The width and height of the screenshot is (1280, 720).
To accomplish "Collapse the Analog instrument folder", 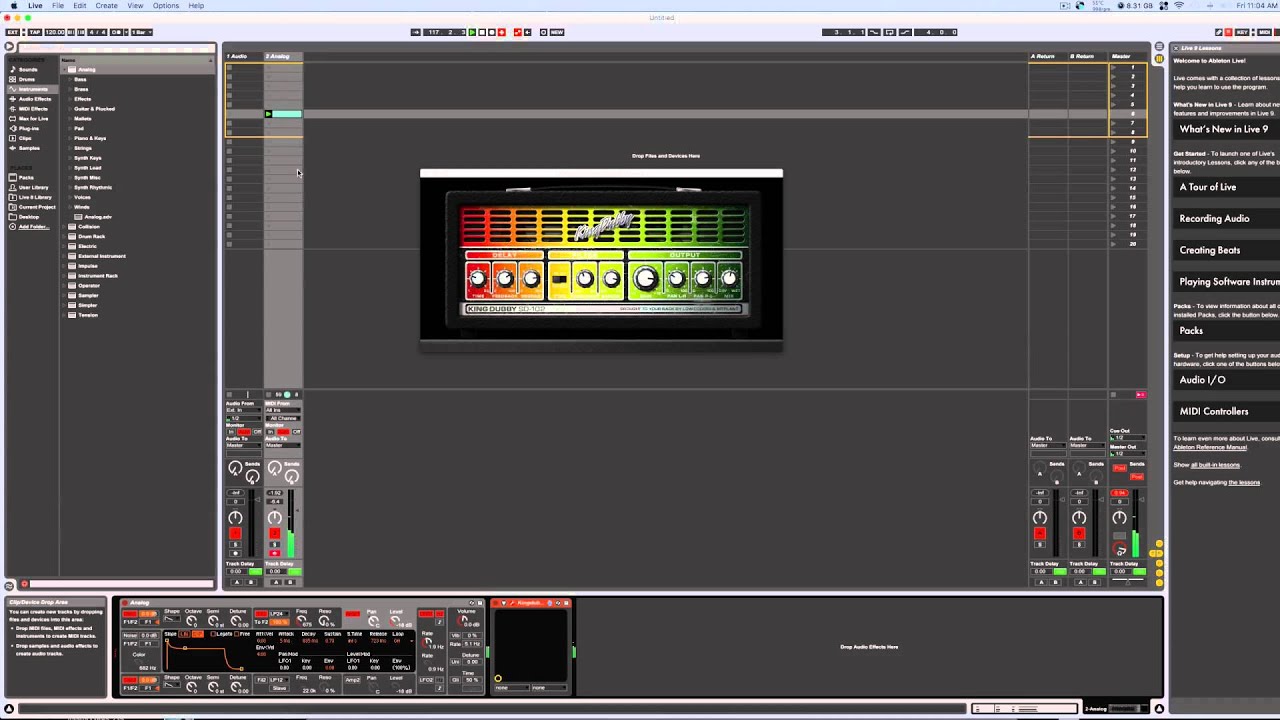I will pos(64,70).
